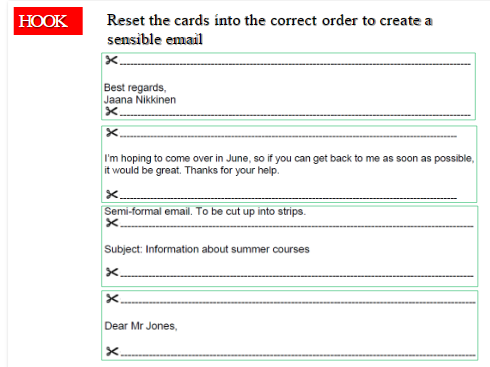Click scissors icon above hoping to come text
The image size is (490, 367).
(112, 133)
